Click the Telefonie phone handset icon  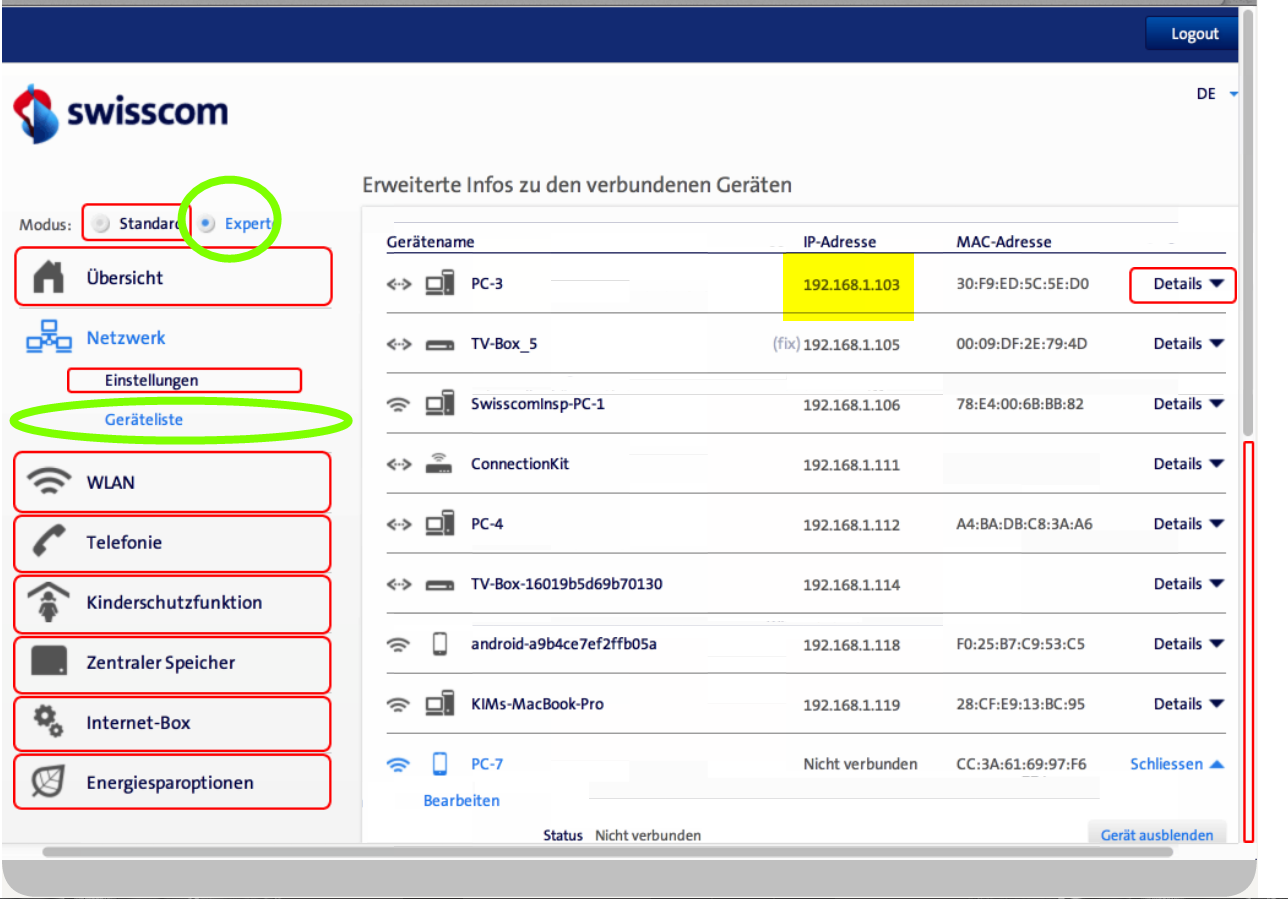pyautogui.click(x=49, y=542)
